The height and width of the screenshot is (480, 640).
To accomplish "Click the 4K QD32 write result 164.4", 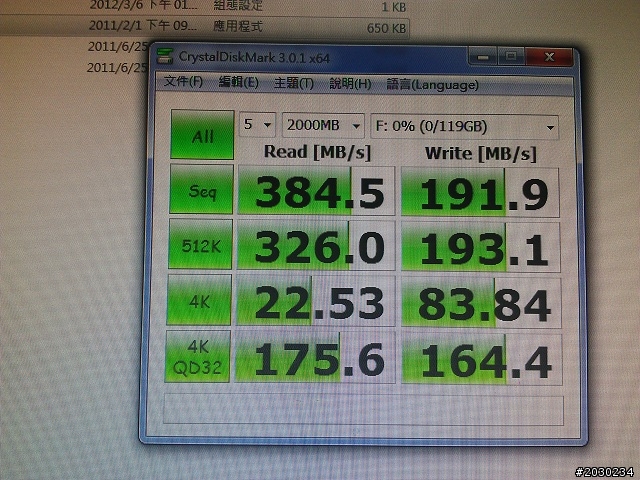I will point(482,360).
